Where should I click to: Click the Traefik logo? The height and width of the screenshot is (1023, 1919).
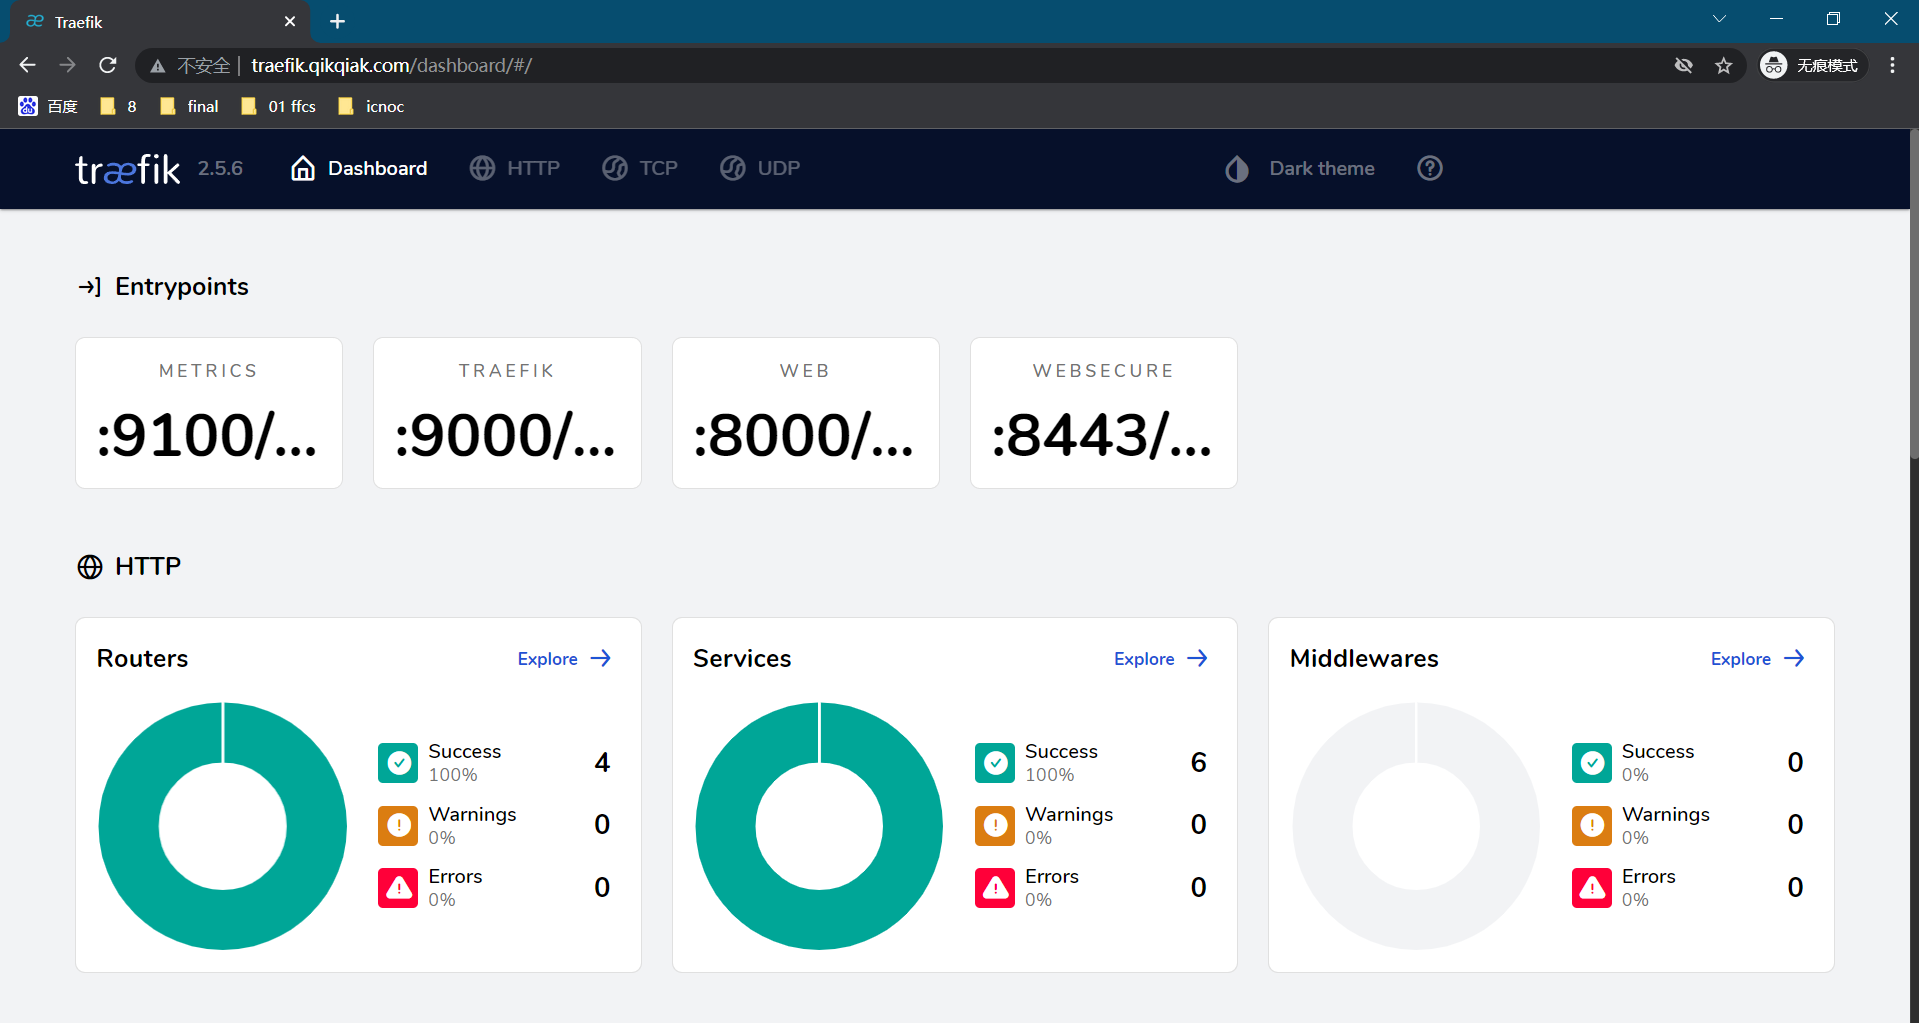(128, 169)
